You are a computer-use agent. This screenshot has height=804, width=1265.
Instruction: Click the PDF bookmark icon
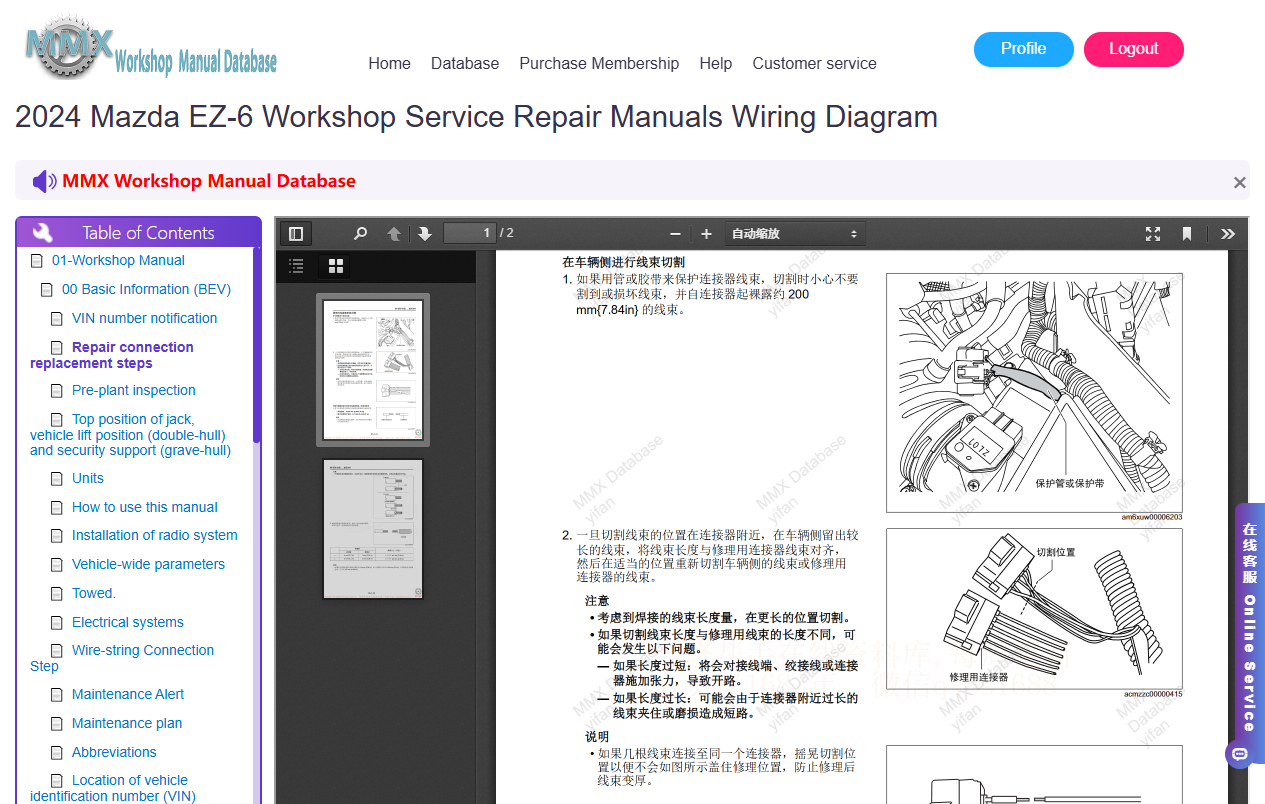1187,234
